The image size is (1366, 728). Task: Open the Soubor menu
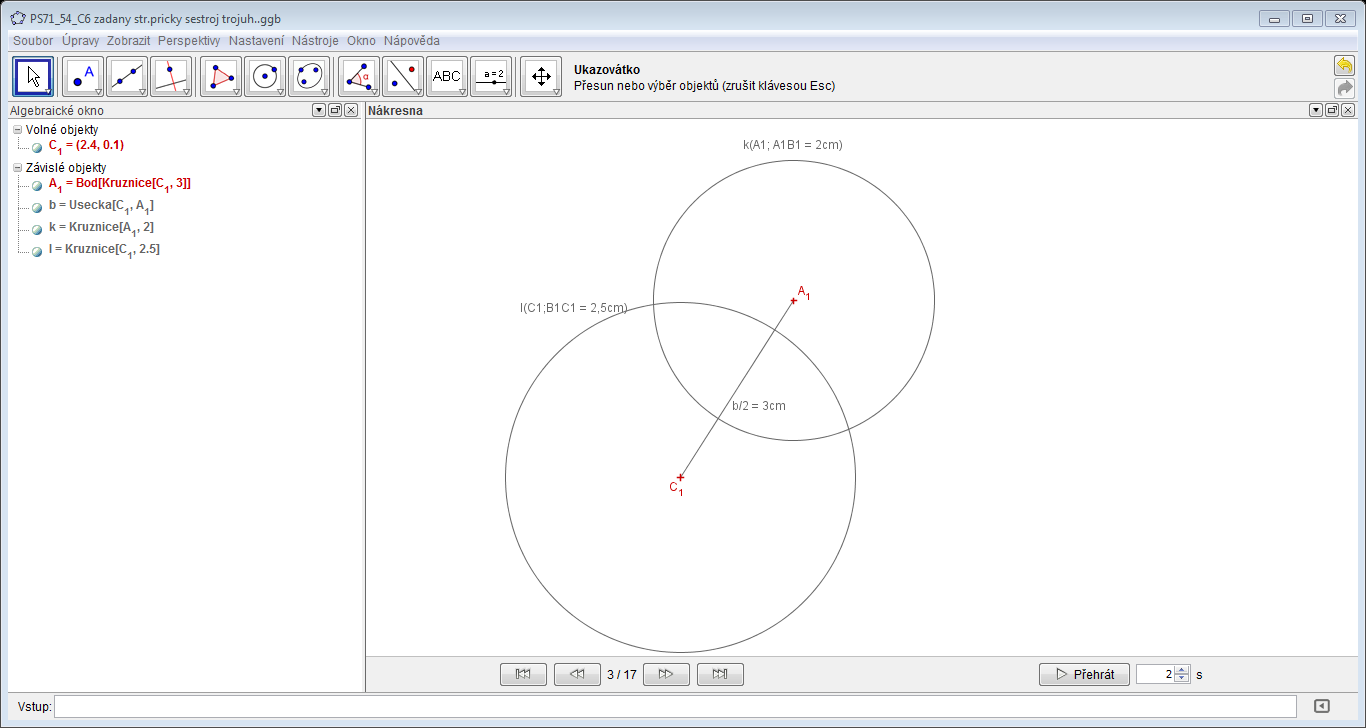pyautogui.click(x=33, y=41)
